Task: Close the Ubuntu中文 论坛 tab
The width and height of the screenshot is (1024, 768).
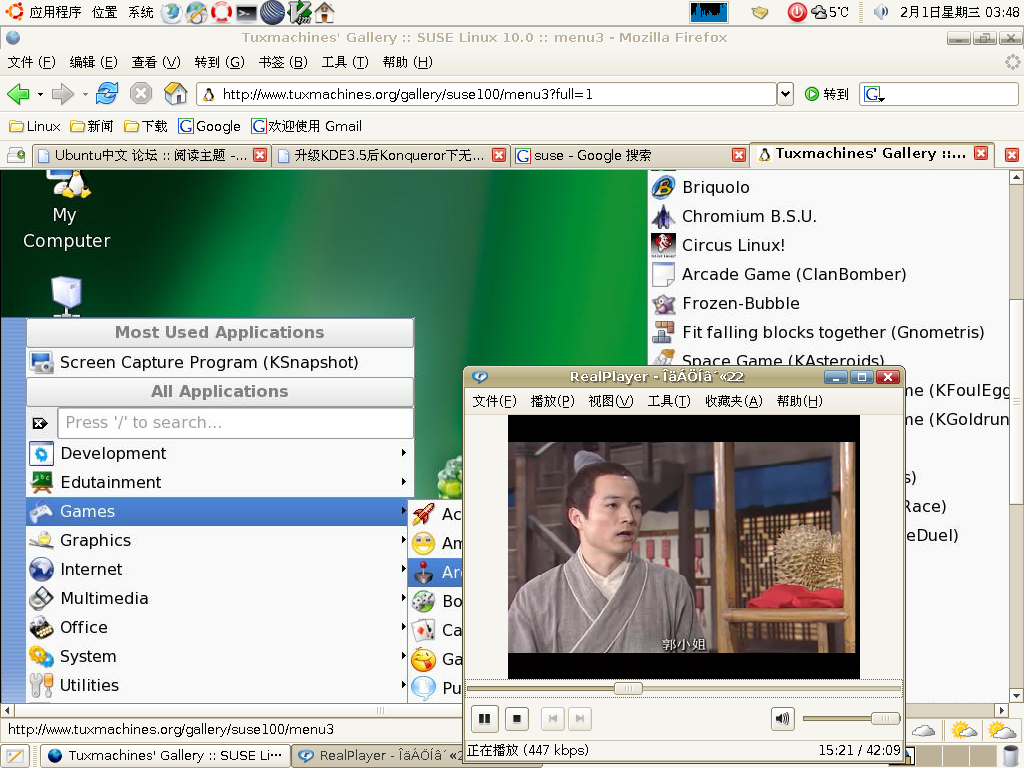Action: click(260, 155)
